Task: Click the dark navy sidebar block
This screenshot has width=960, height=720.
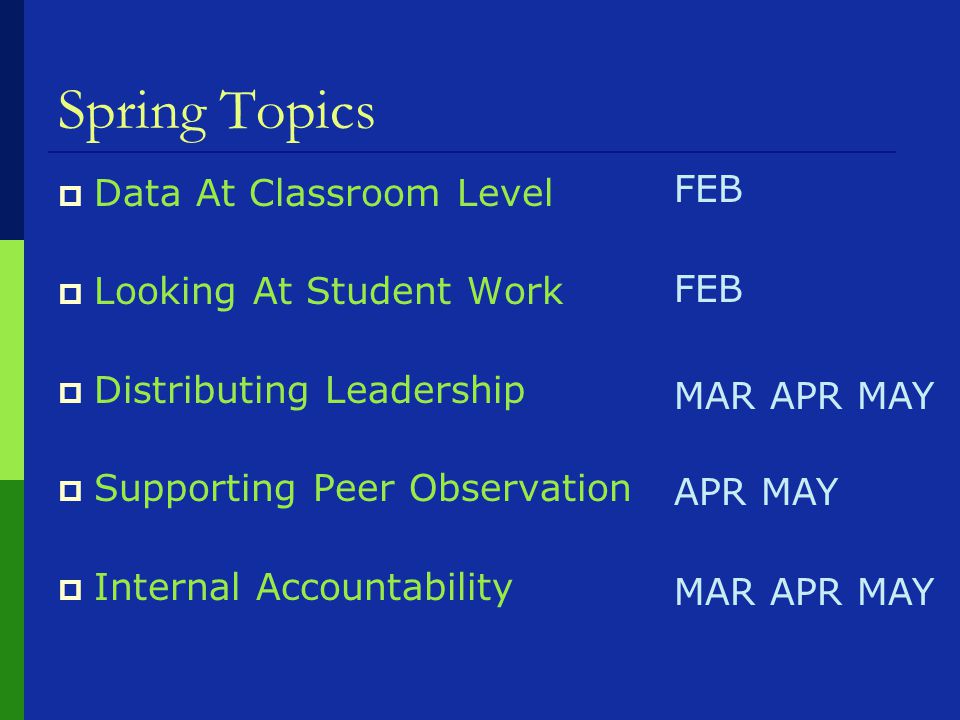Action: [12, 120]
